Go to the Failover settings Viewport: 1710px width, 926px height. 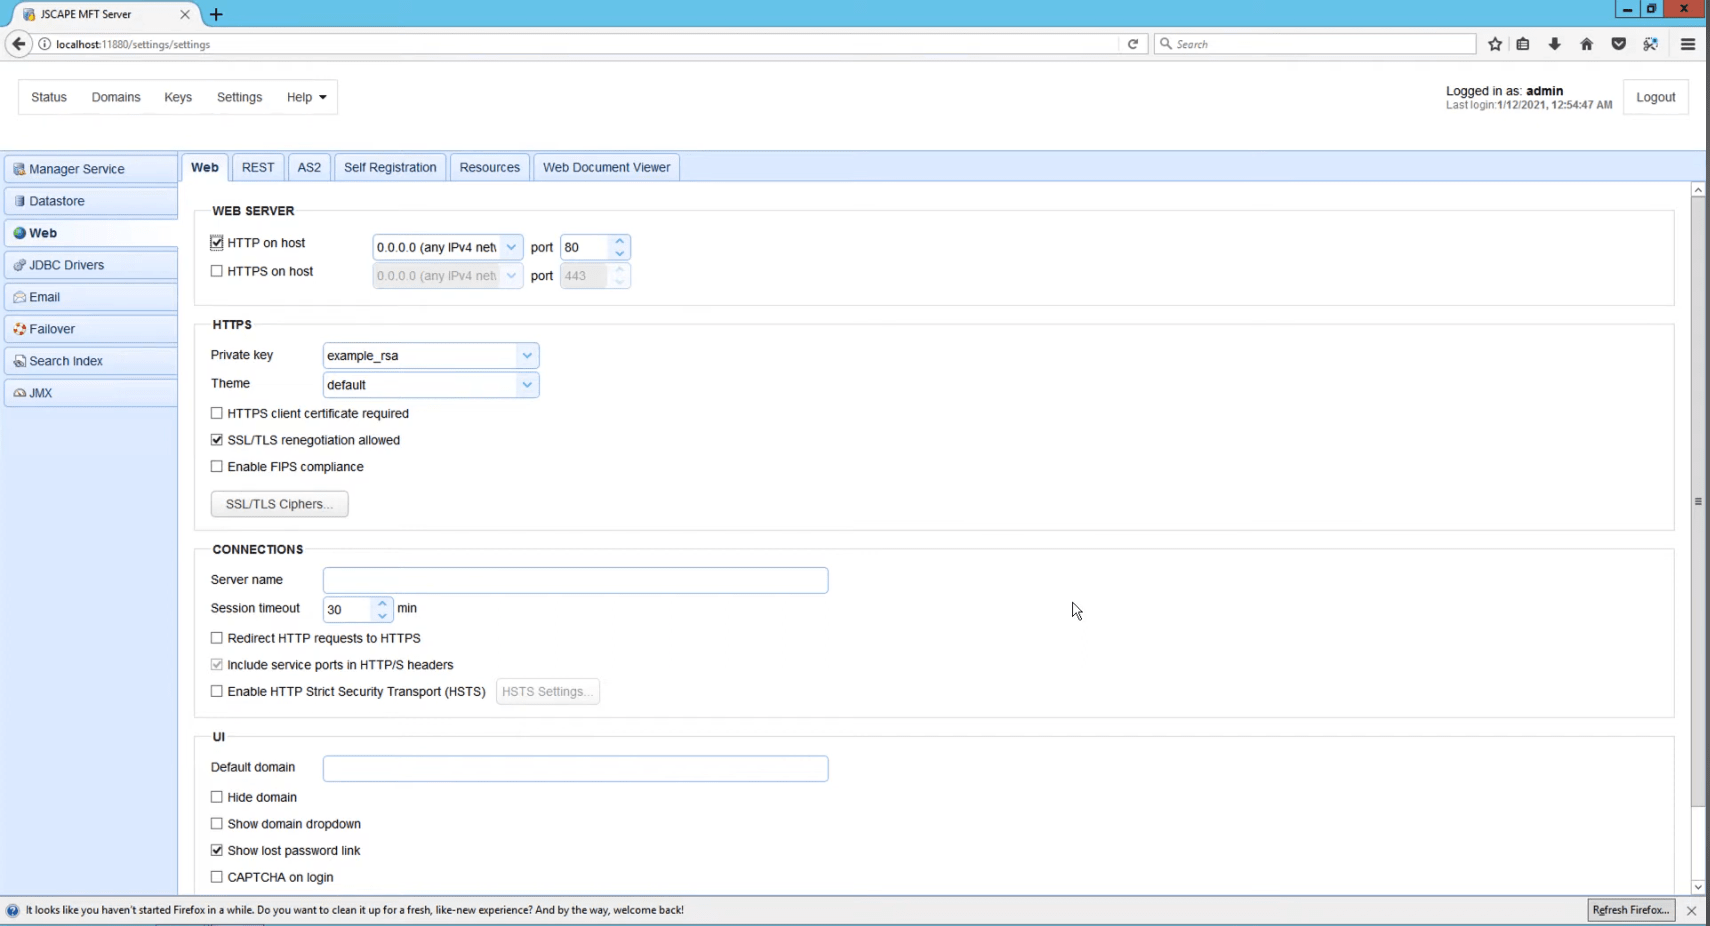click(x=91, y=329)
